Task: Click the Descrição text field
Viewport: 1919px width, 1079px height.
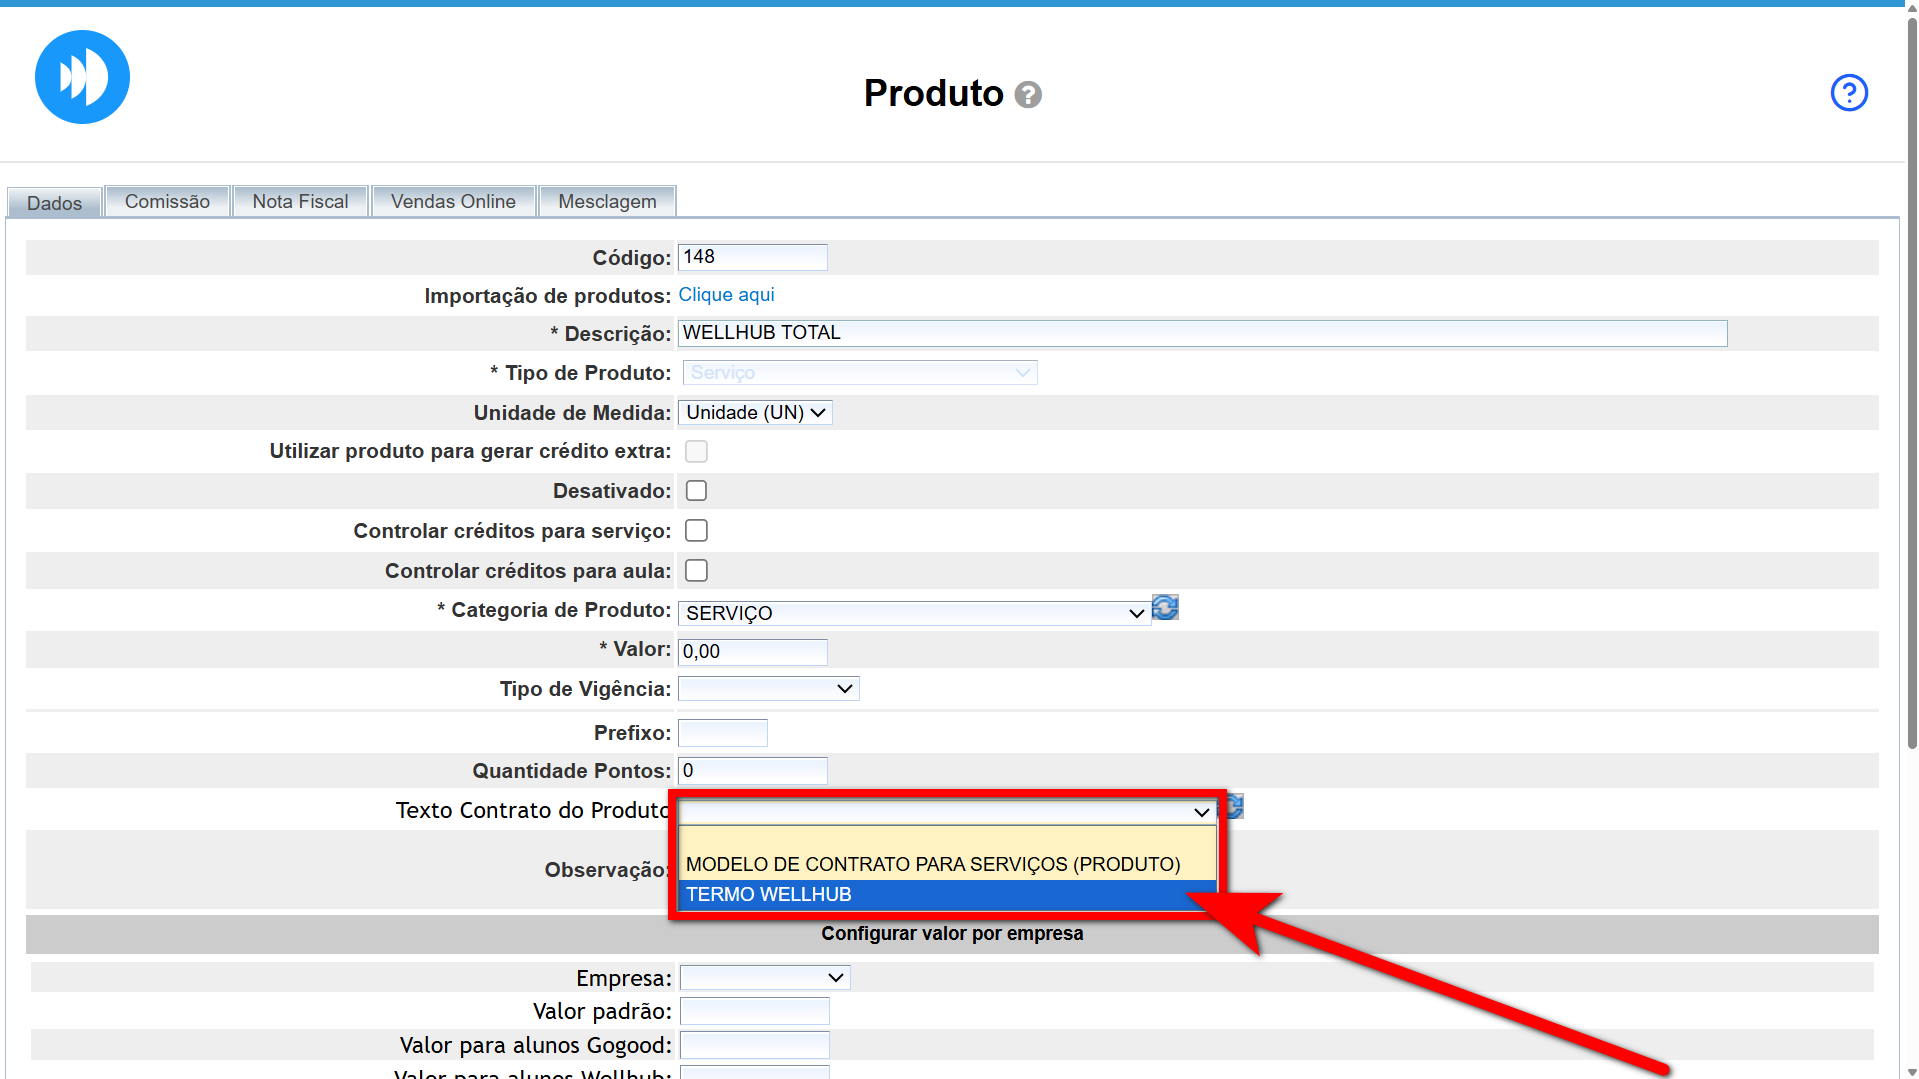Action: pos(1201,333)
